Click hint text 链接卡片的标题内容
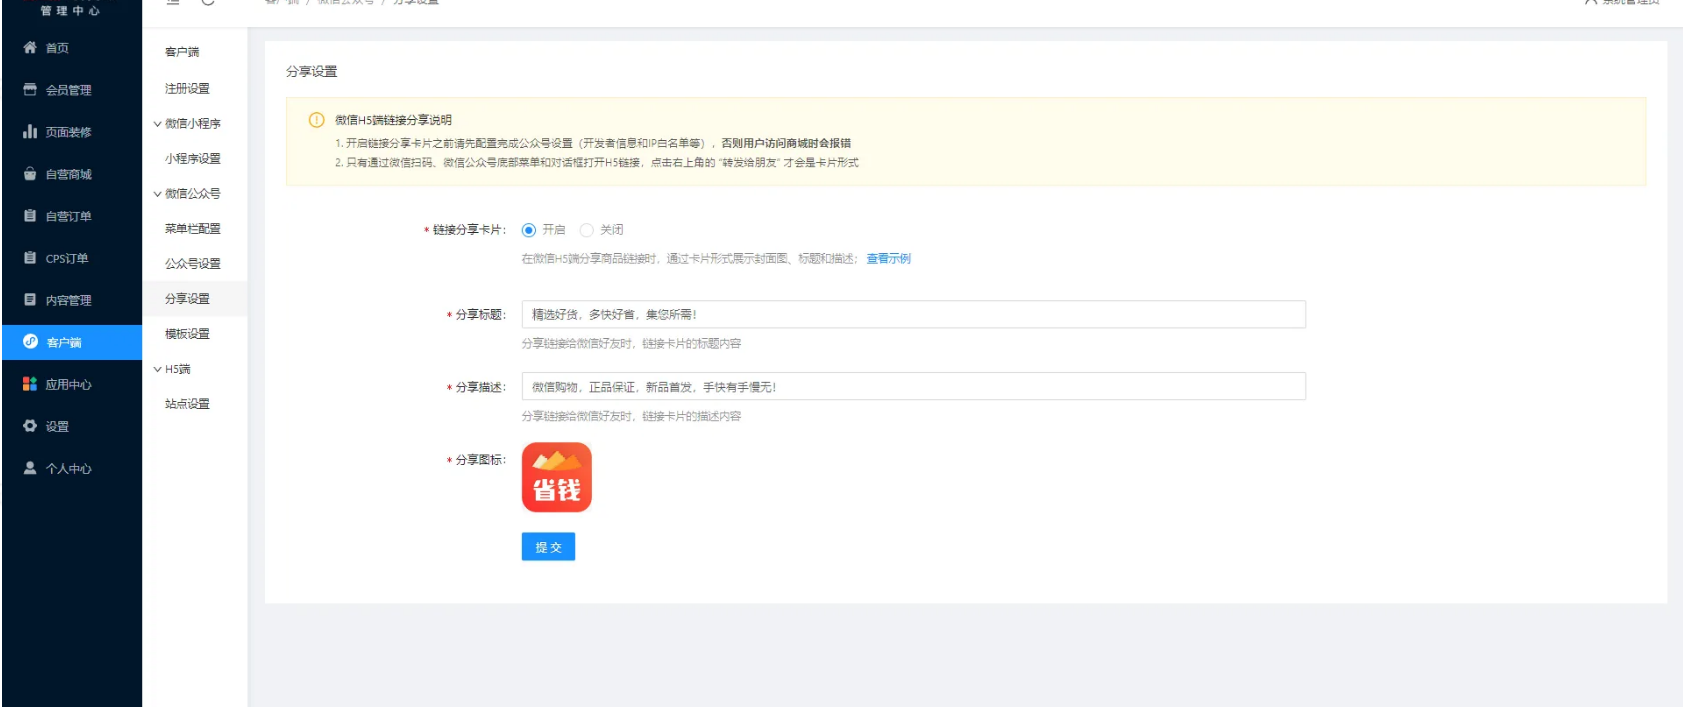The image size is (1683, 707). [691, 343]
